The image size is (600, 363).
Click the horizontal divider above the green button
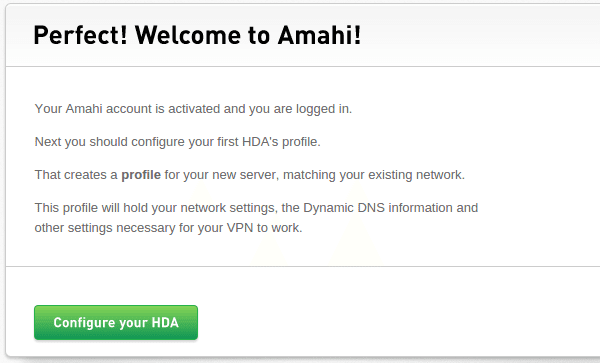[303, 266]
